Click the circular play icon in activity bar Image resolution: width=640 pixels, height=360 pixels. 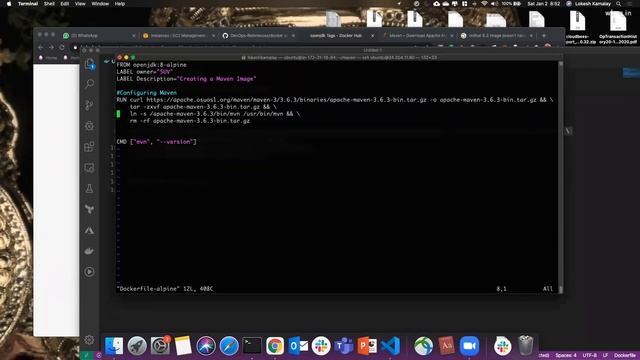(89, 272)
